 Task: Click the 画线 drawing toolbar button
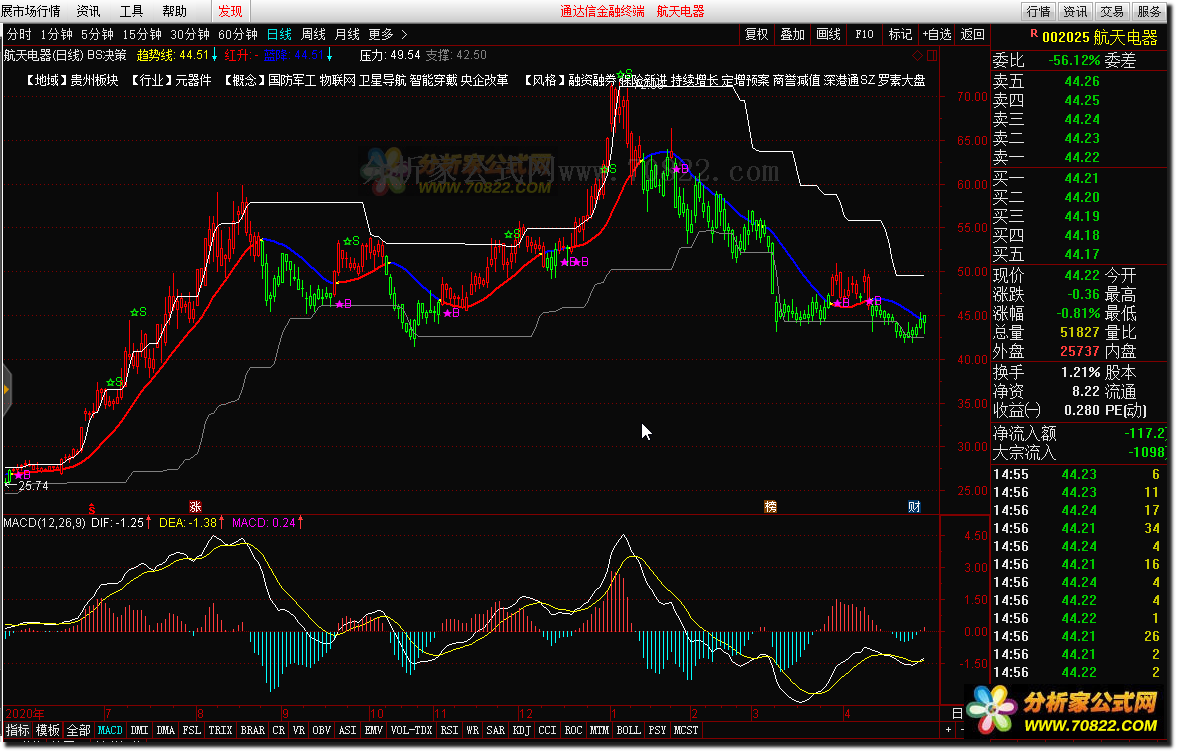829,35
